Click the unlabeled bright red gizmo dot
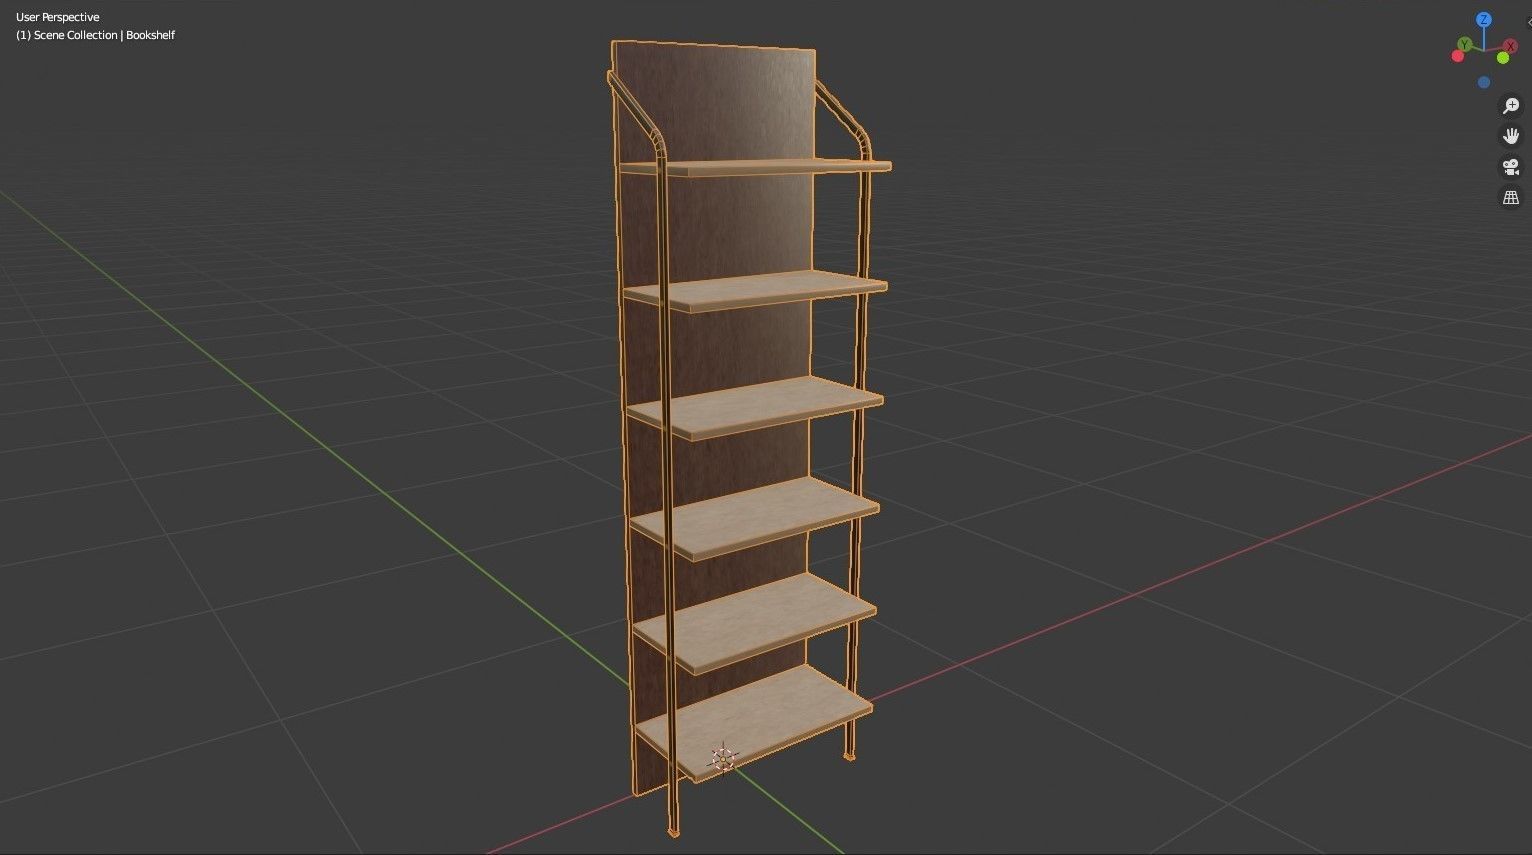The height and width of the screenshot is (855, 1532). (1458, 56)
